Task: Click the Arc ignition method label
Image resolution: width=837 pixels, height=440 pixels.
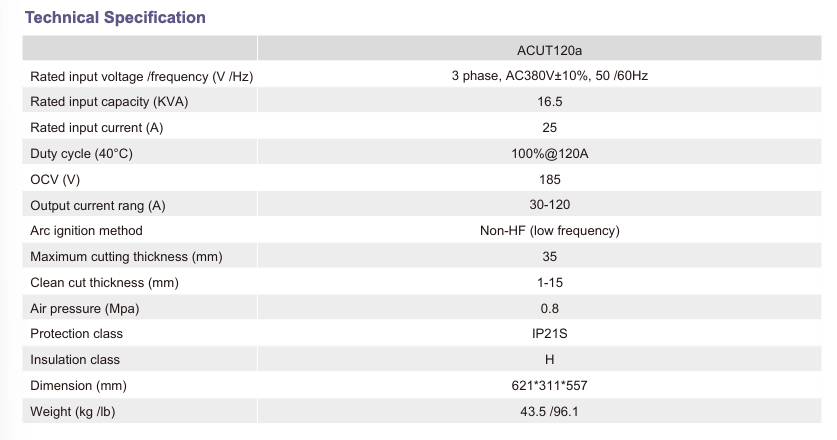Action: [87, 231]
